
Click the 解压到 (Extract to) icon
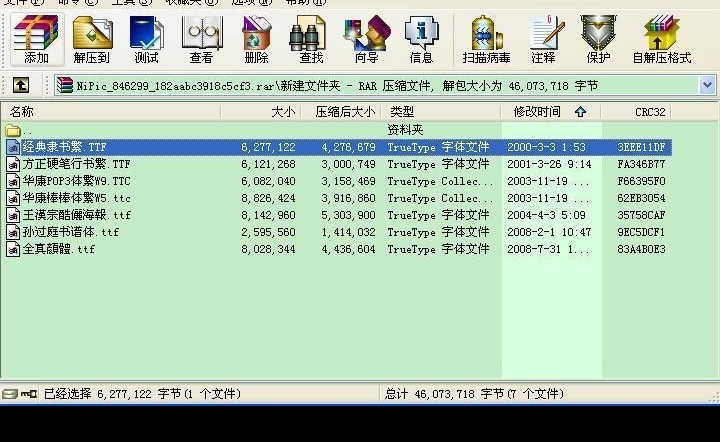(x=92, y=39)
